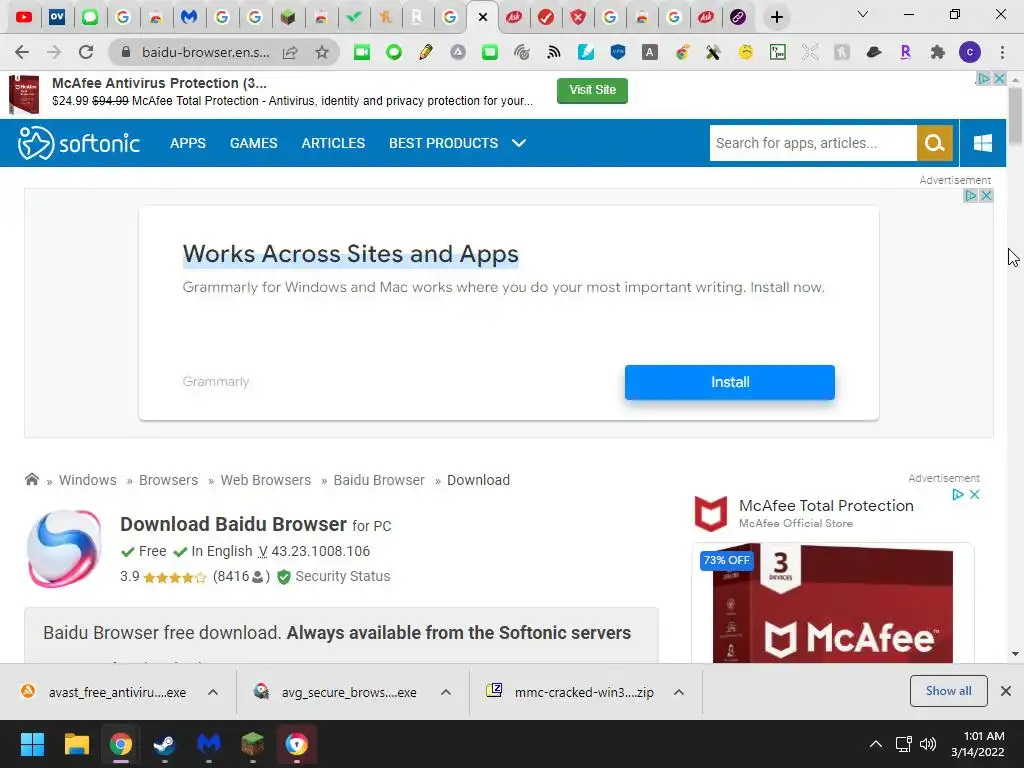
Task: Open the Extensions puzzle piece menu
Action: tap(938, 52)
